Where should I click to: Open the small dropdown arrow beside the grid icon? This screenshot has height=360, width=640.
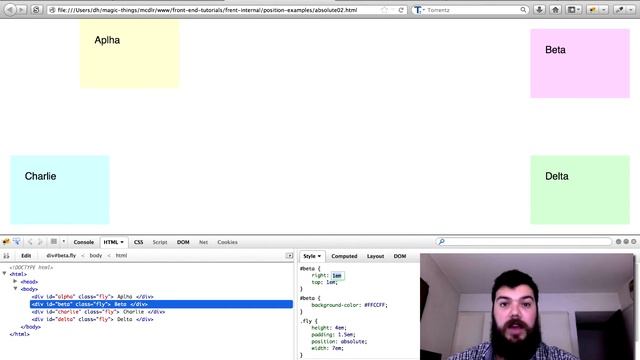[63, 242]
